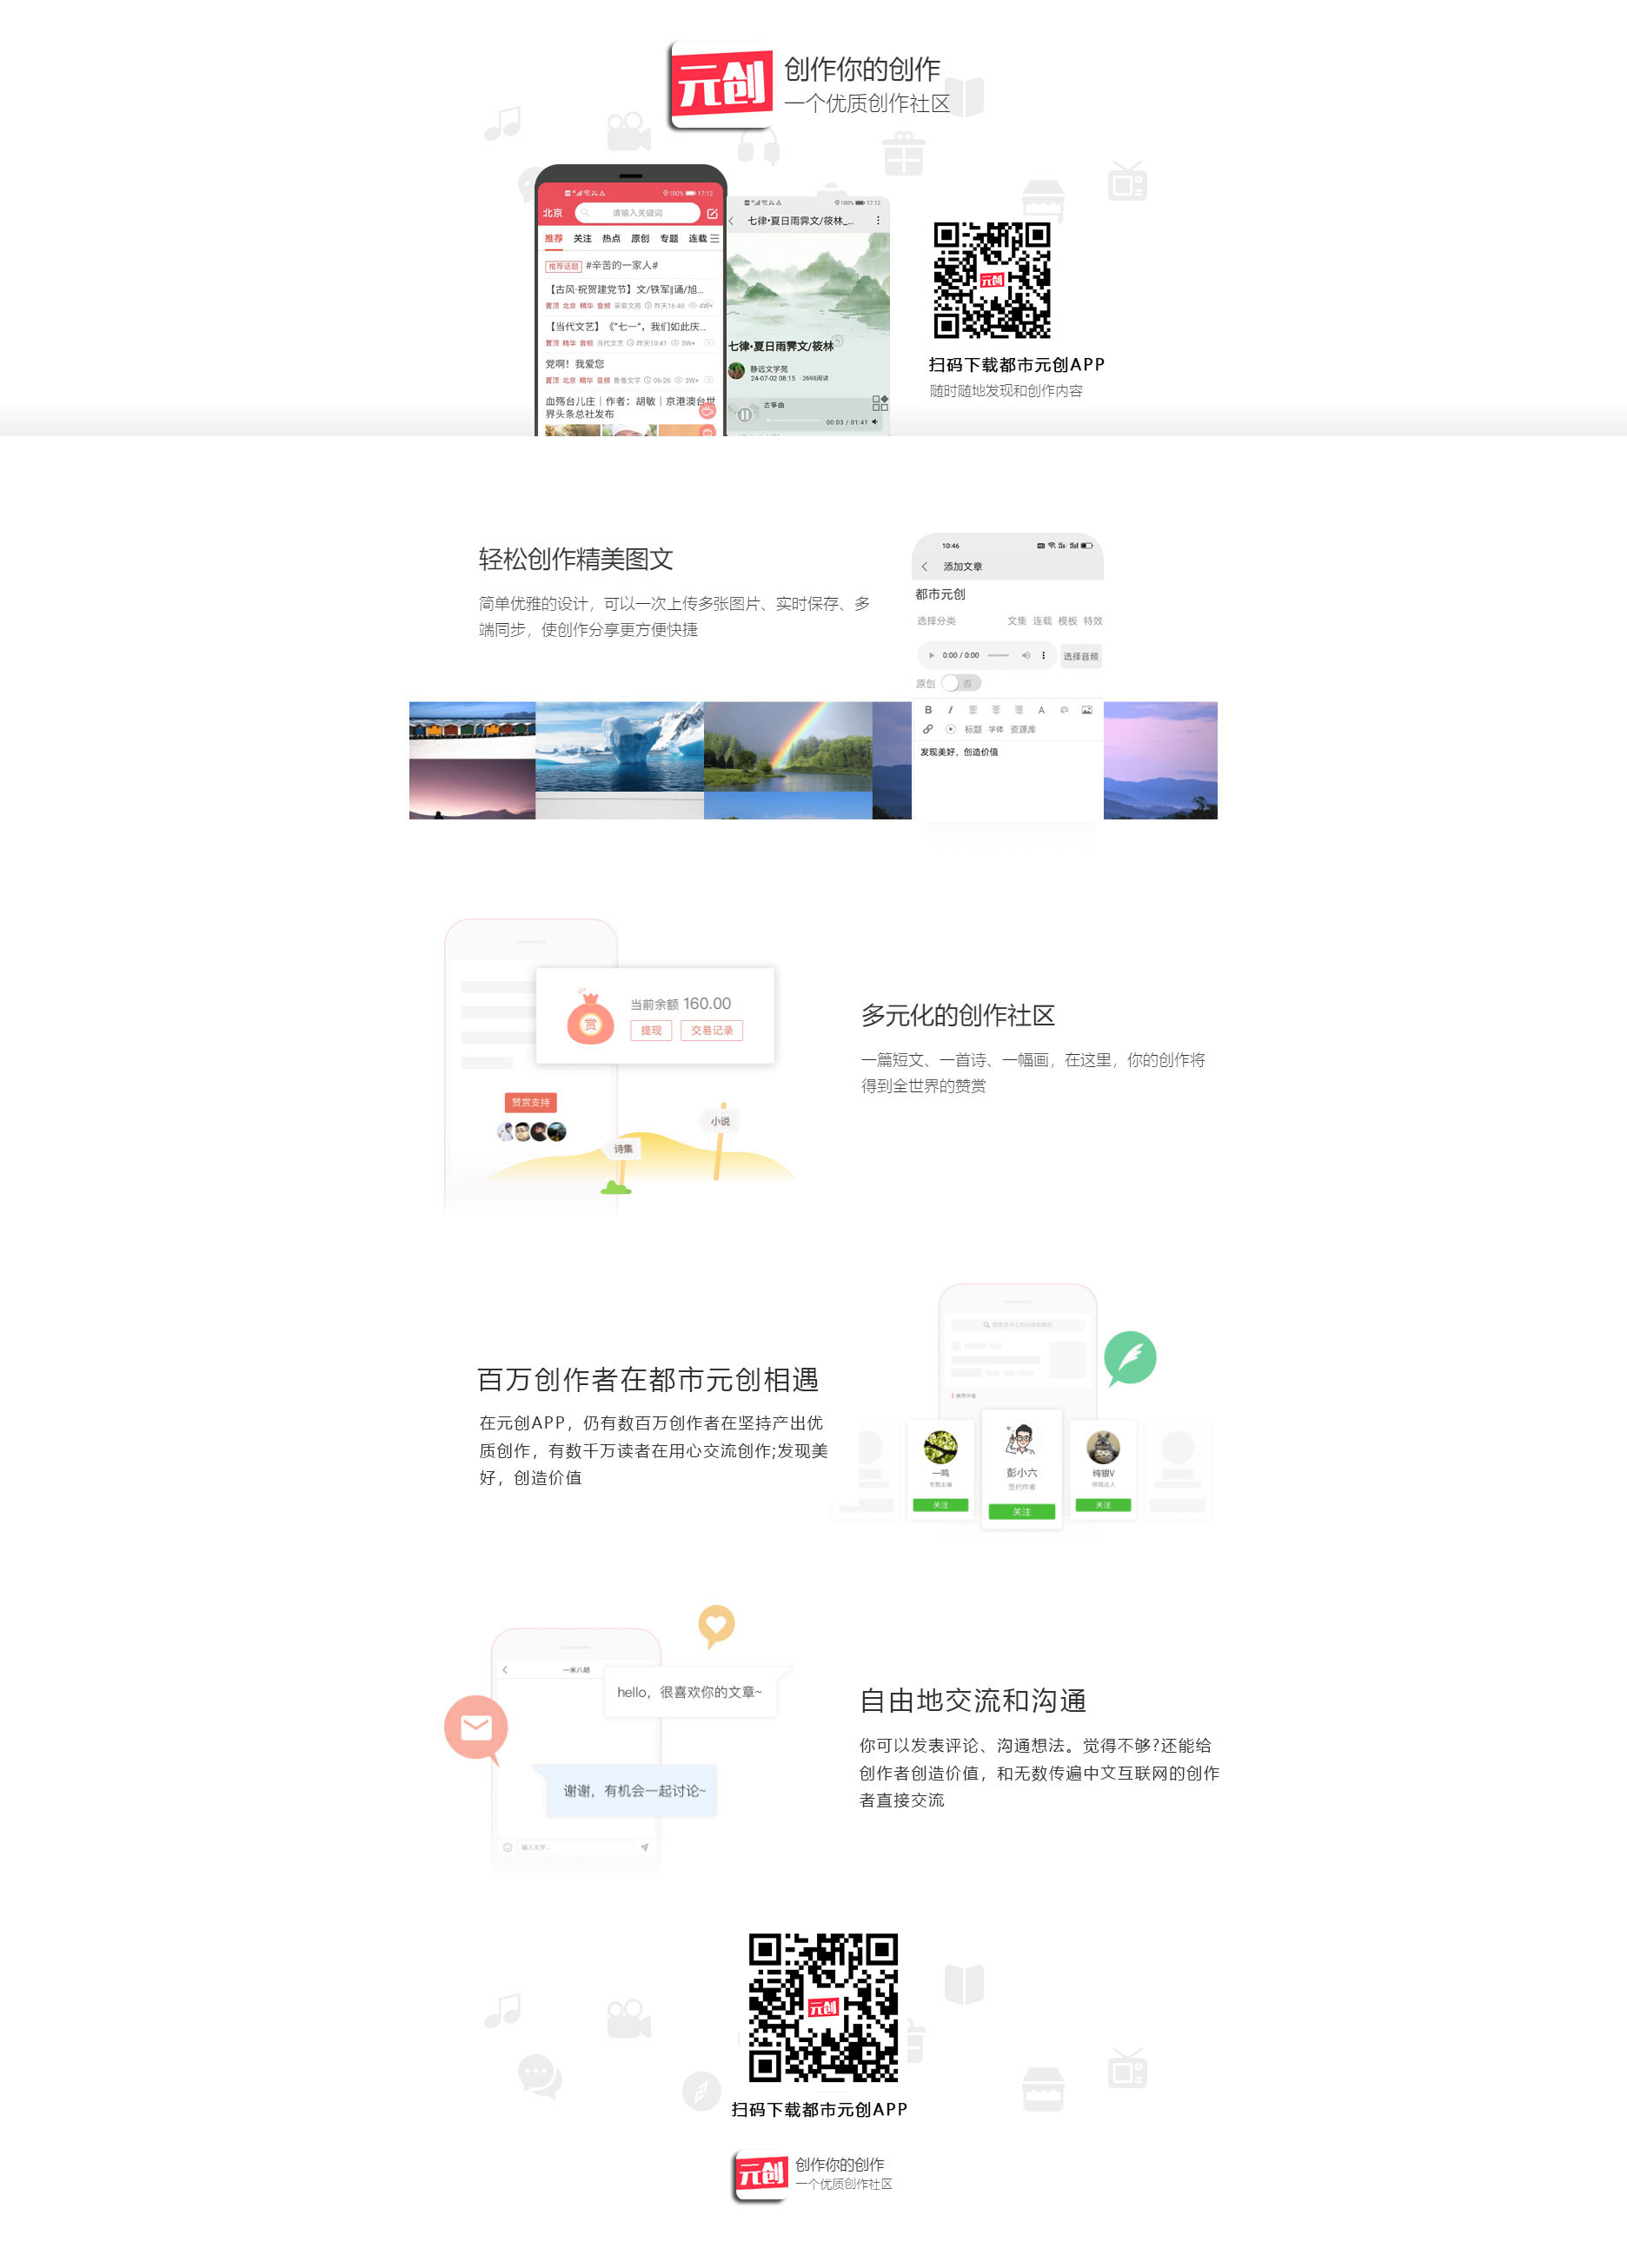1627x2268 pixels.
Task: Insert a link with the chain icon
Action: pyautogui.click(x=928, y=729)
